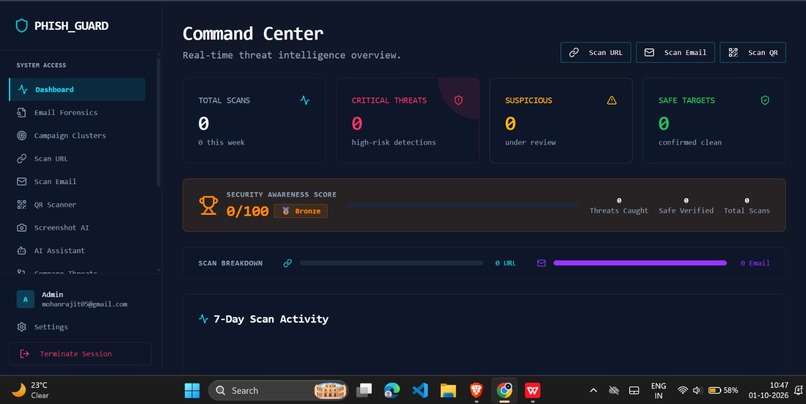Screen dimensions: 806x404
Task: Click the Chrome taskbar icon
Action: point(504,391)
